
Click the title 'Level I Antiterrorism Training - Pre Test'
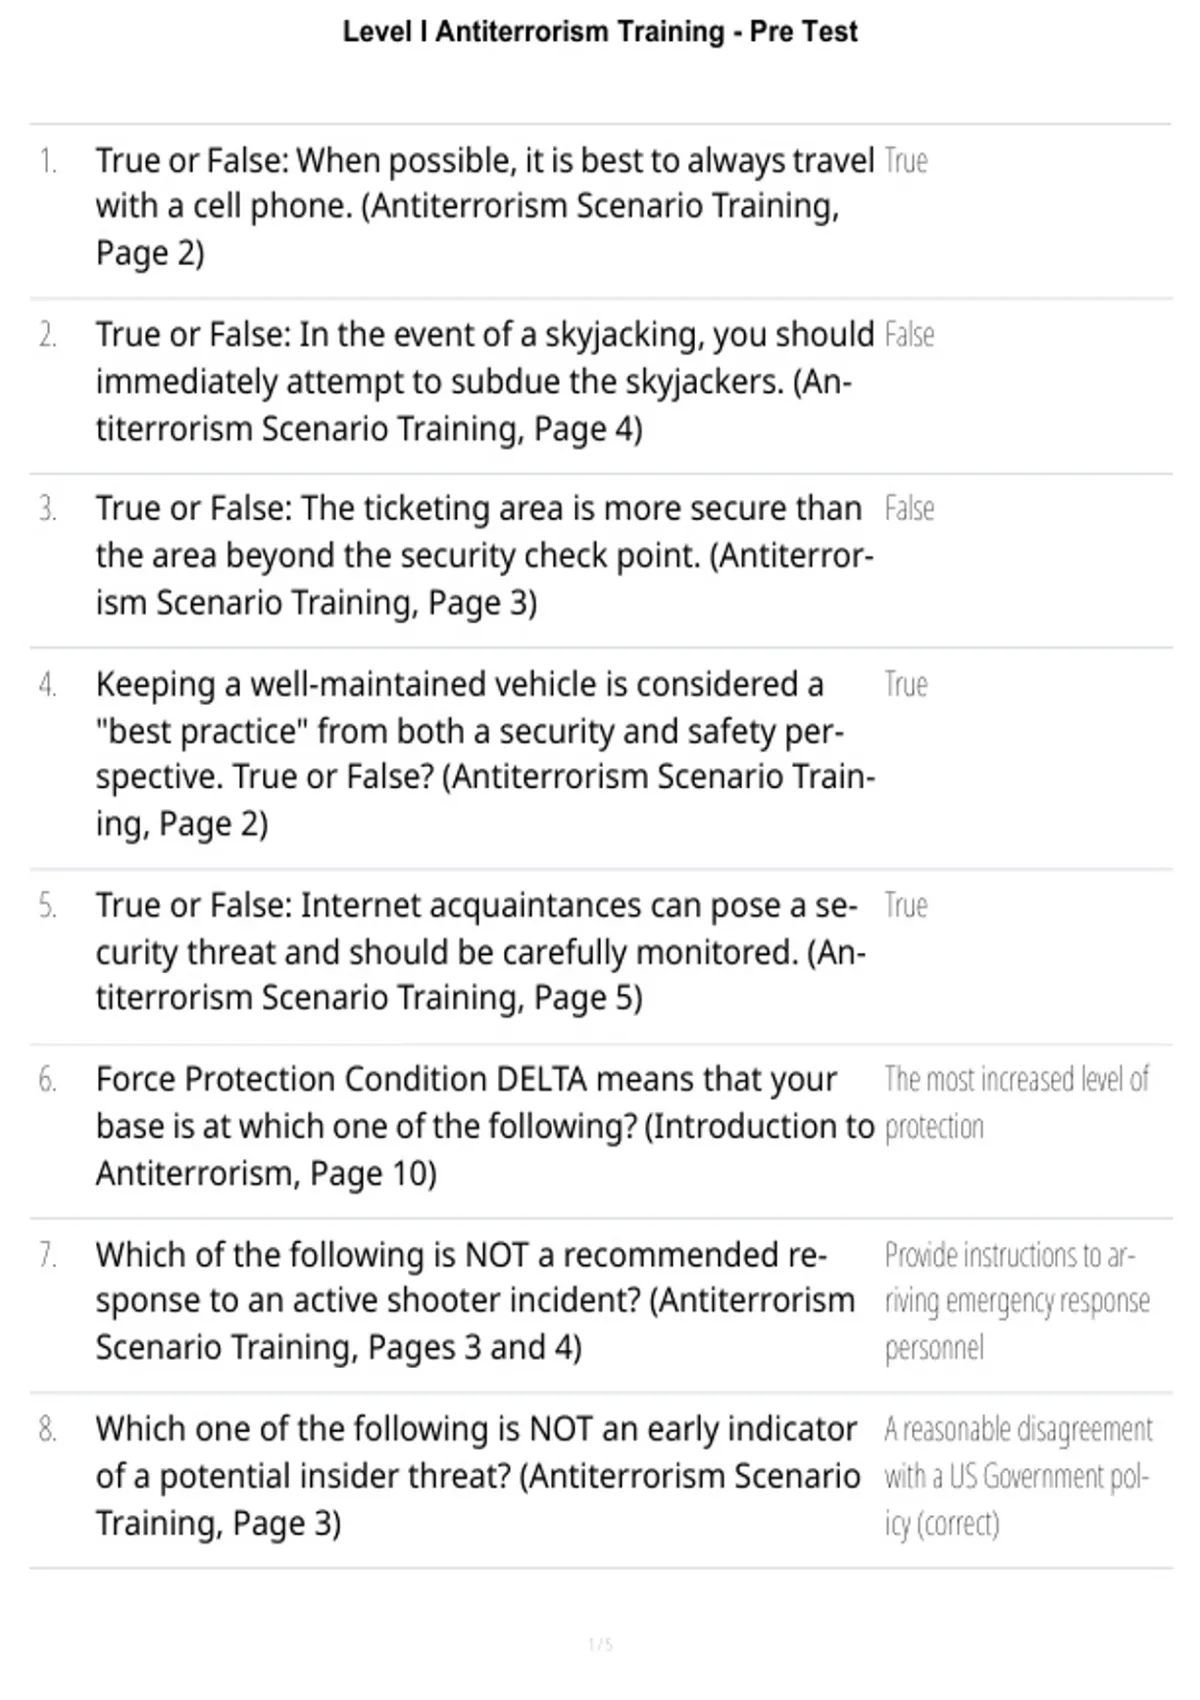(600, 32)
